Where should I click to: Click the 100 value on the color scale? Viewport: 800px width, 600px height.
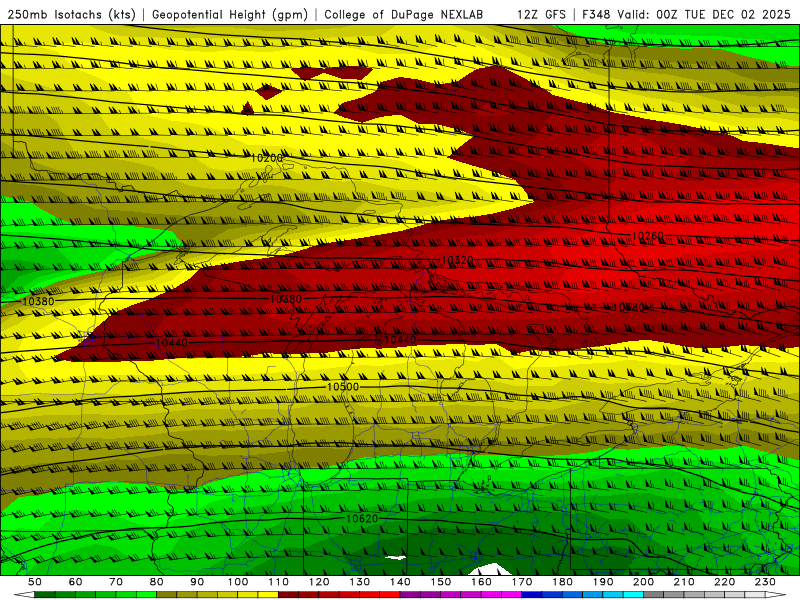tap(238, 582)
